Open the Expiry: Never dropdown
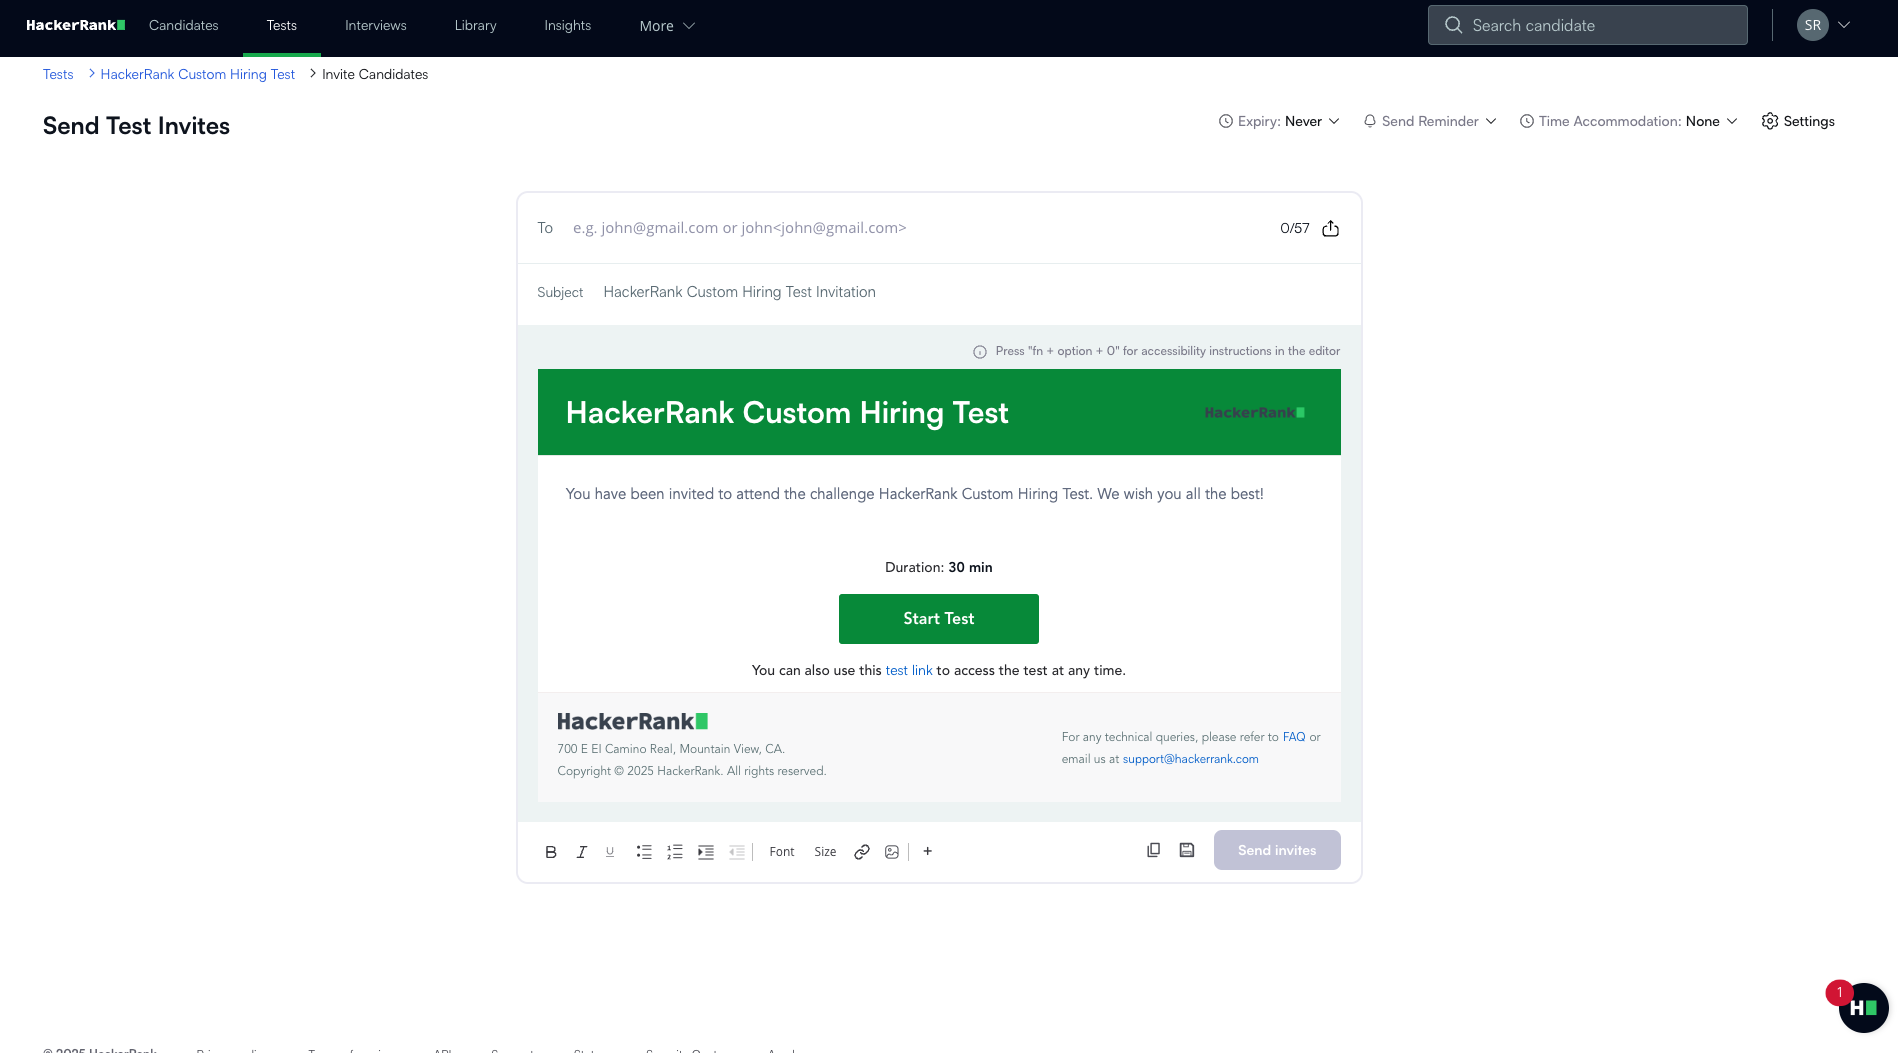Image resolution: width=1898 pixels, height=1053 pixels. (1279, 121)
